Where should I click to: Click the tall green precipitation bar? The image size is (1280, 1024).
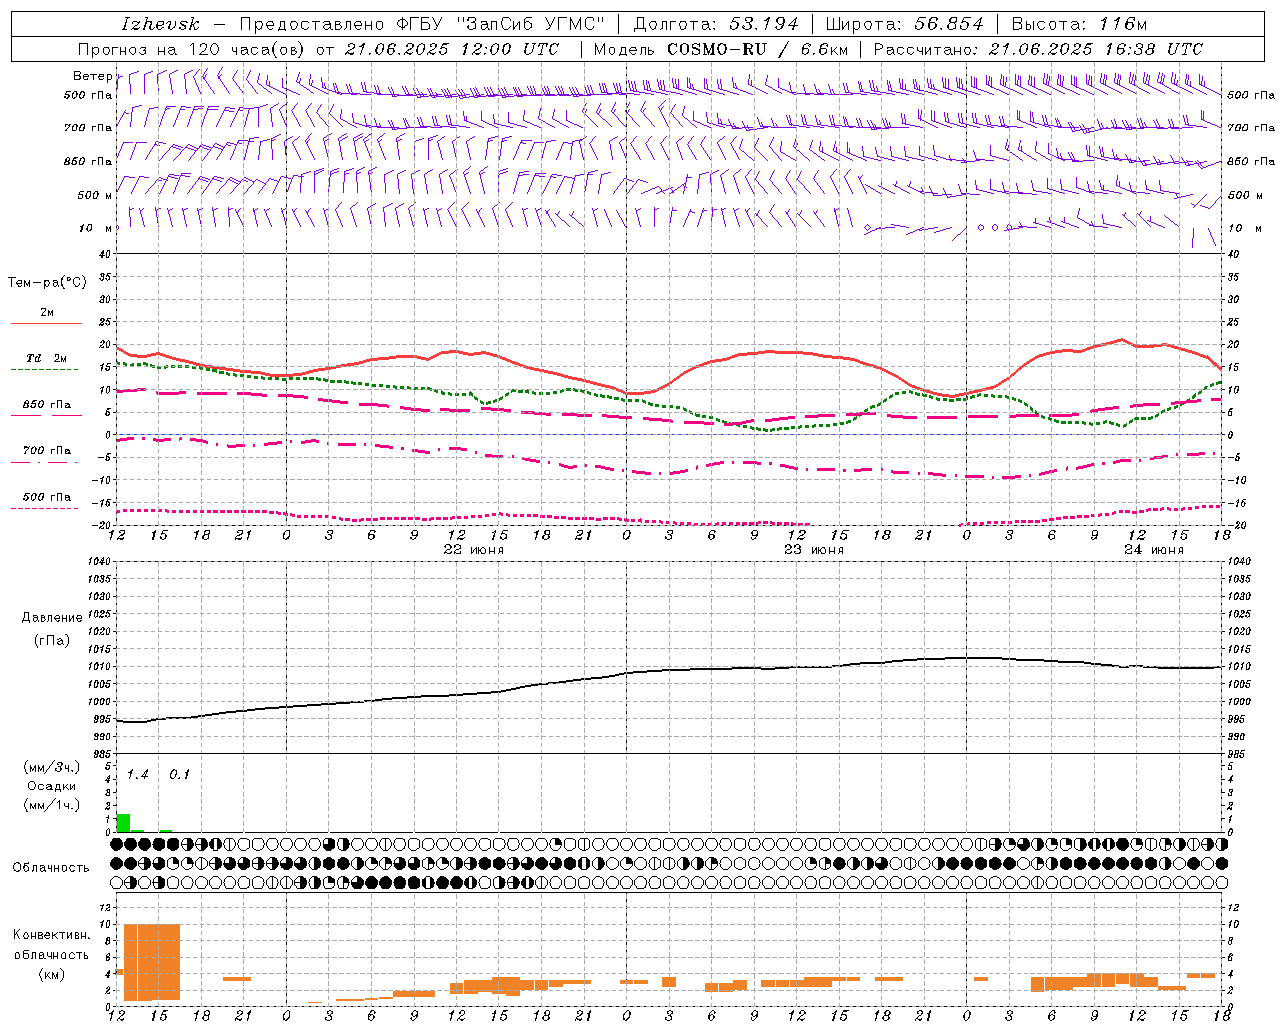123,823
